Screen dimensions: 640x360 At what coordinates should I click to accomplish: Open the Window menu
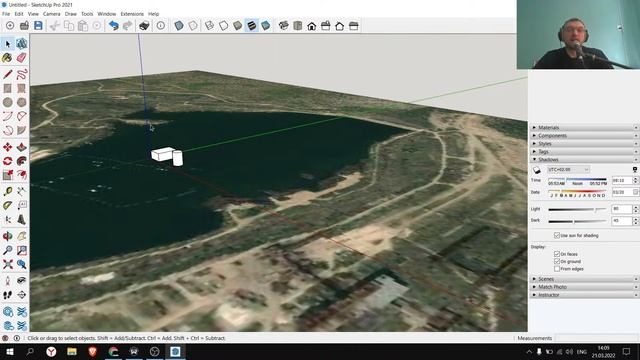click(x=107, y=14)
